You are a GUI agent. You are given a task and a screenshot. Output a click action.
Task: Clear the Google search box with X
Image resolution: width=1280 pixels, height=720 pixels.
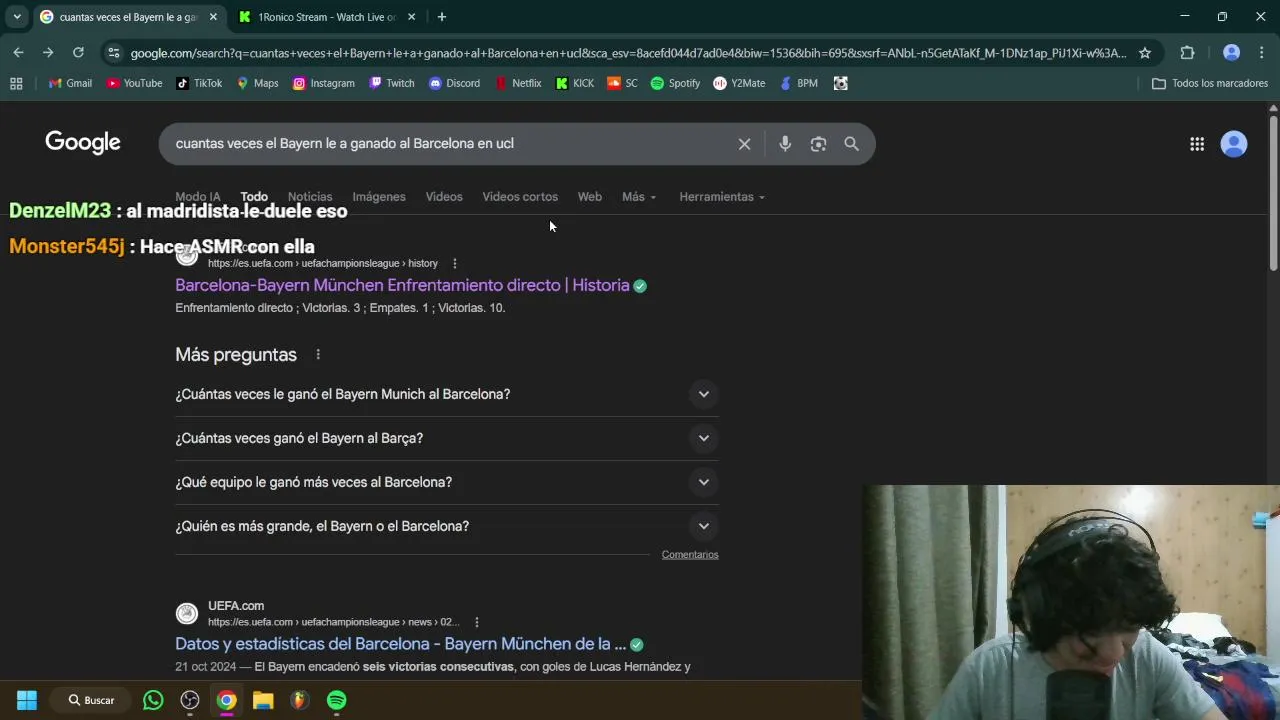pyautogui.click(x=744, y=144)
